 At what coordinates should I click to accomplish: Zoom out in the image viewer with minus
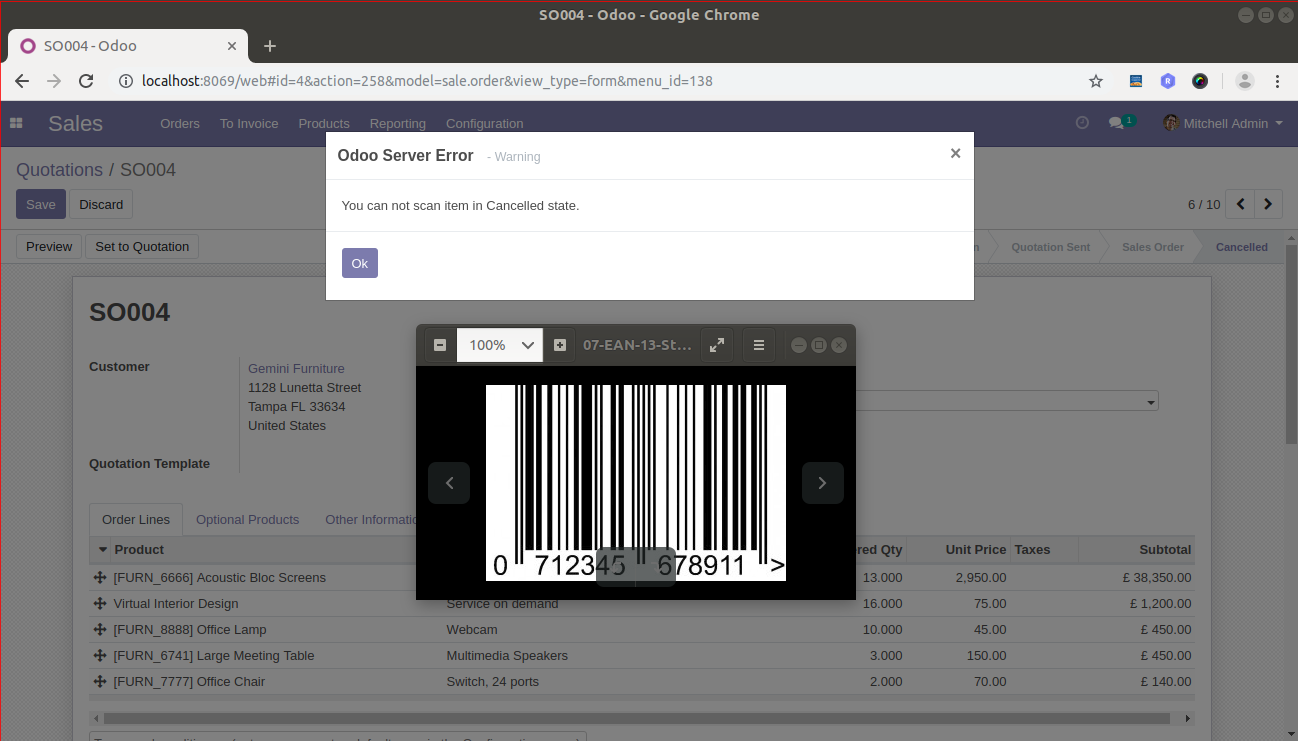pos(440,345)
